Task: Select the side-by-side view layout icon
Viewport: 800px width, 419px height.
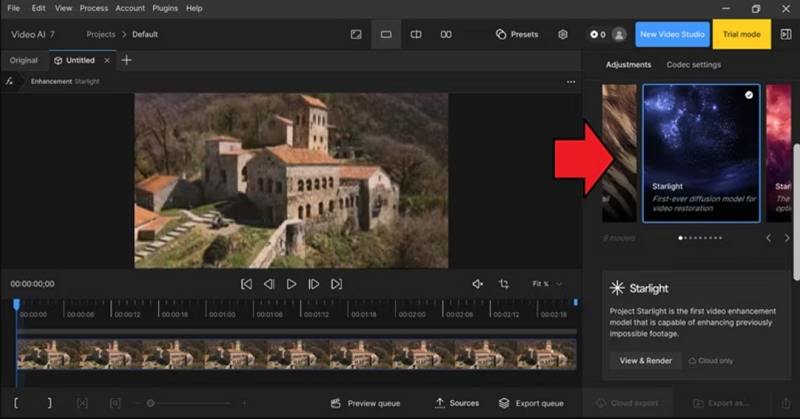Action: click(446, 35)
